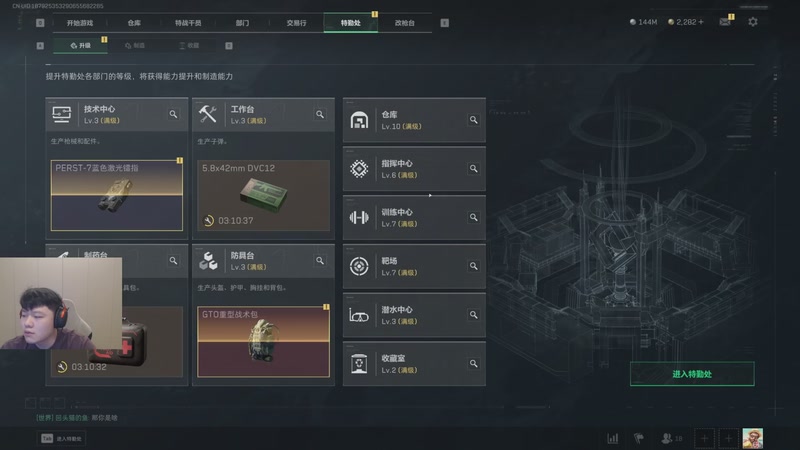This screenshot has height=450, width=800.
Task: Open the 5.8x42mm DVC12 ammo card
Action: [263, 195]
